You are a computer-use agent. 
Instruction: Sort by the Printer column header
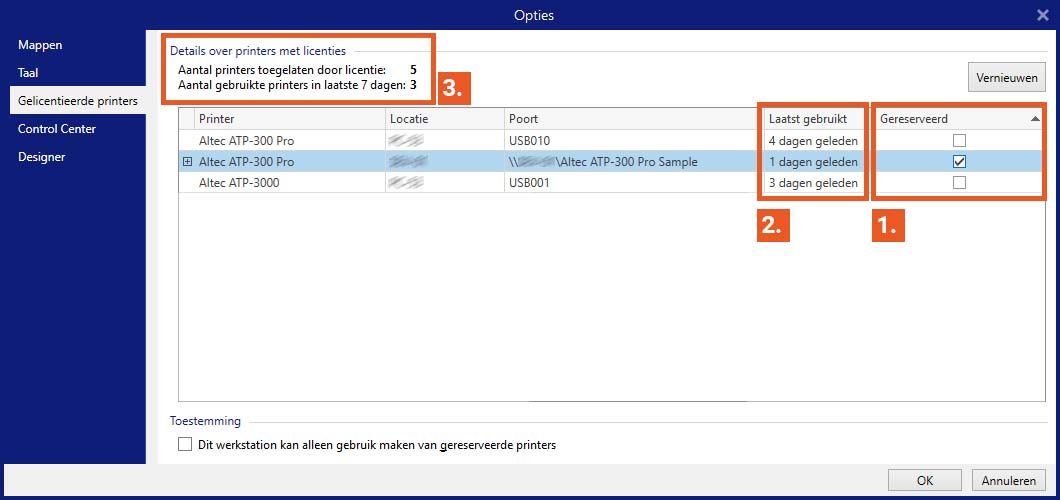[290, 119]
